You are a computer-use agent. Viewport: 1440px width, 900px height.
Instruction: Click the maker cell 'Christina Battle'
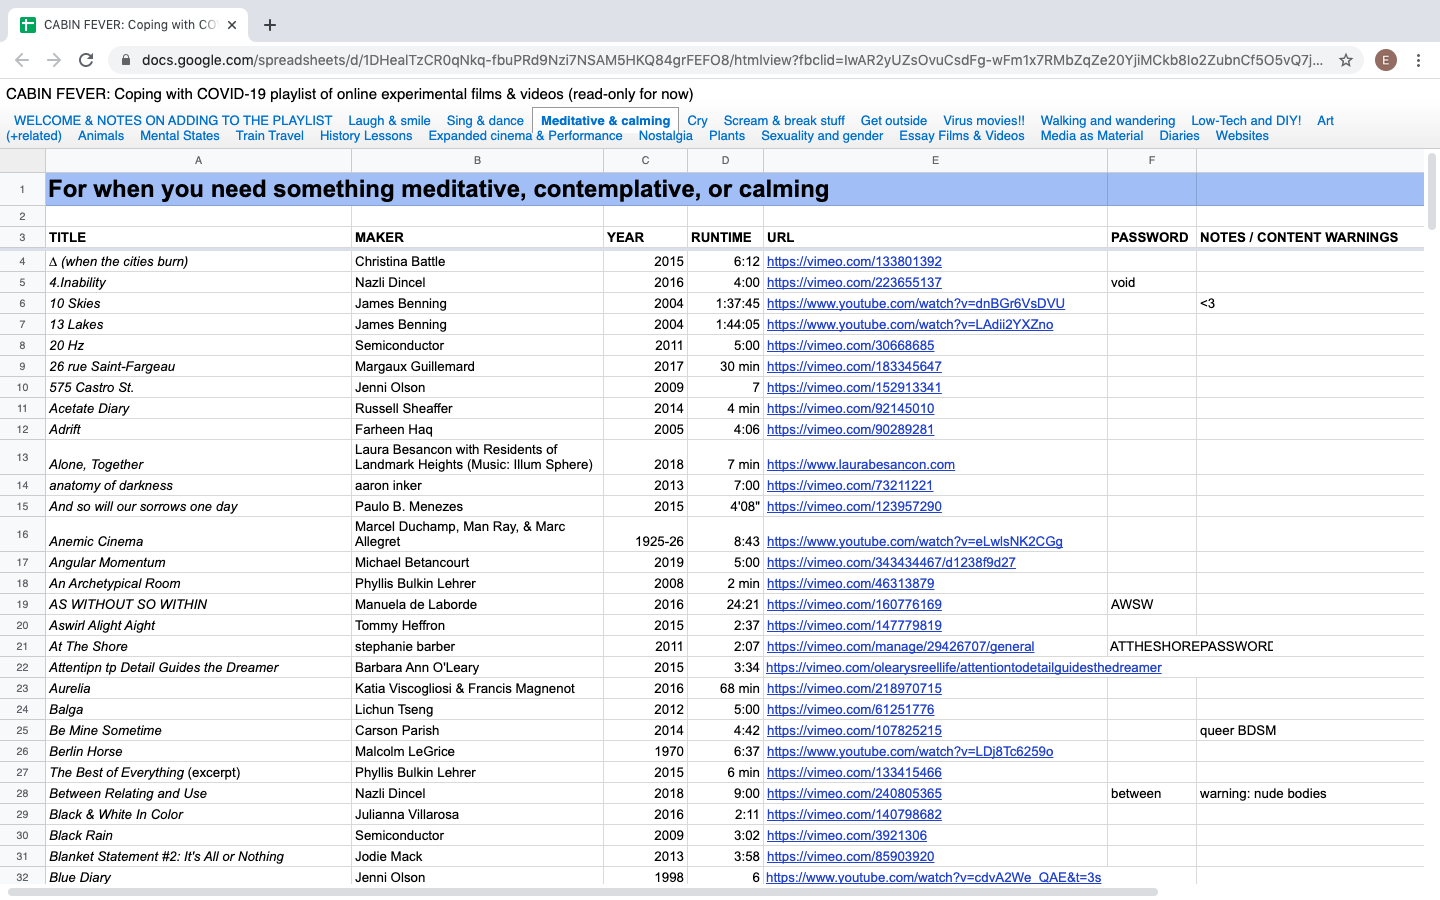(477, 262)
